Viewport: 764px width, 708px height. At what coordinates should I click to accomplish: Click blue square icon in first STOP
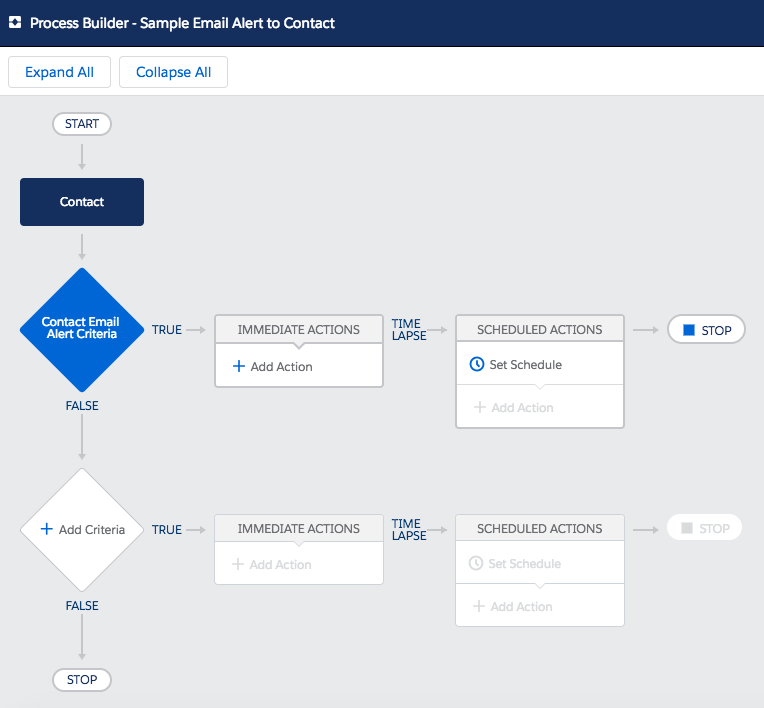[689, 330]
